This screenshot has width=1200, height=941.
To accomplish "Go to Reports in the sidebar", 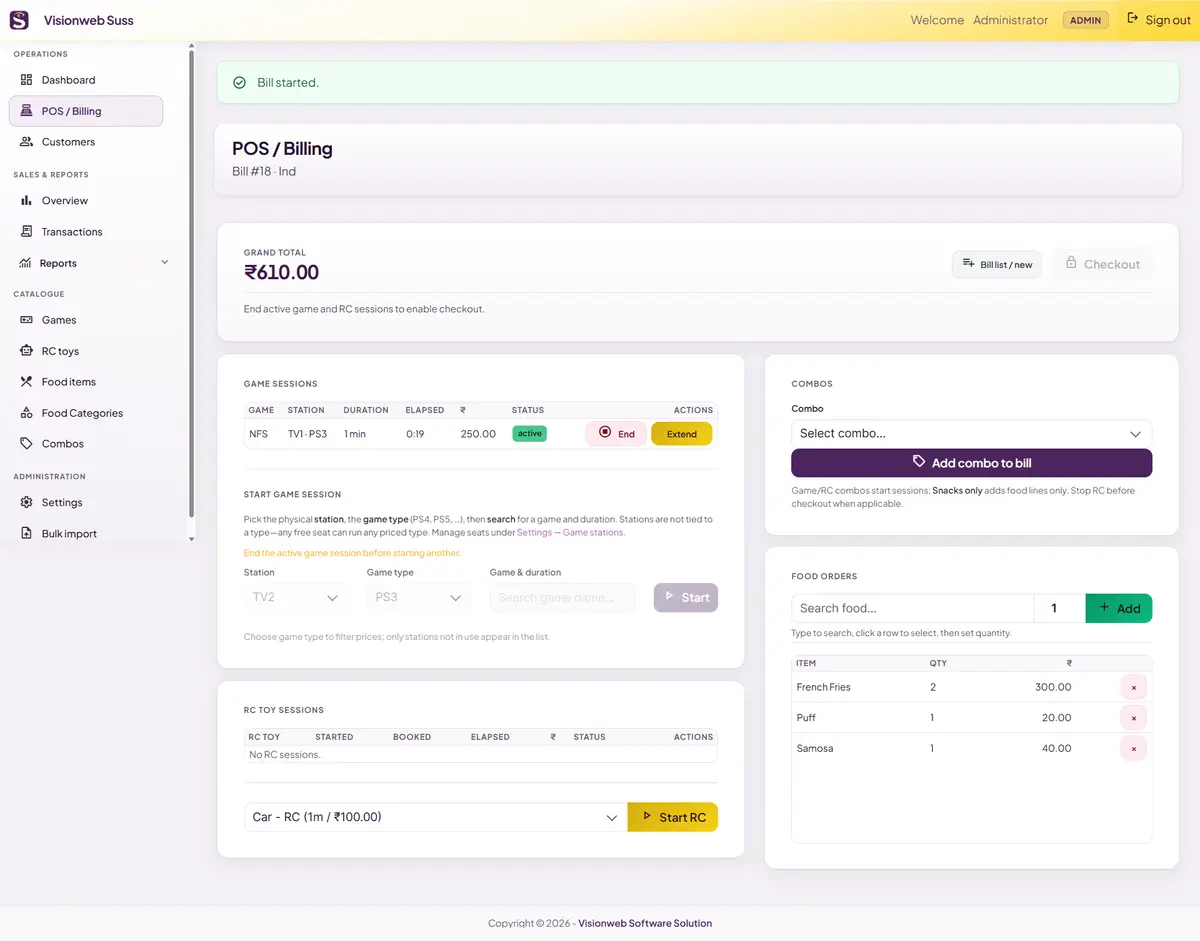I will click(86, 263).
